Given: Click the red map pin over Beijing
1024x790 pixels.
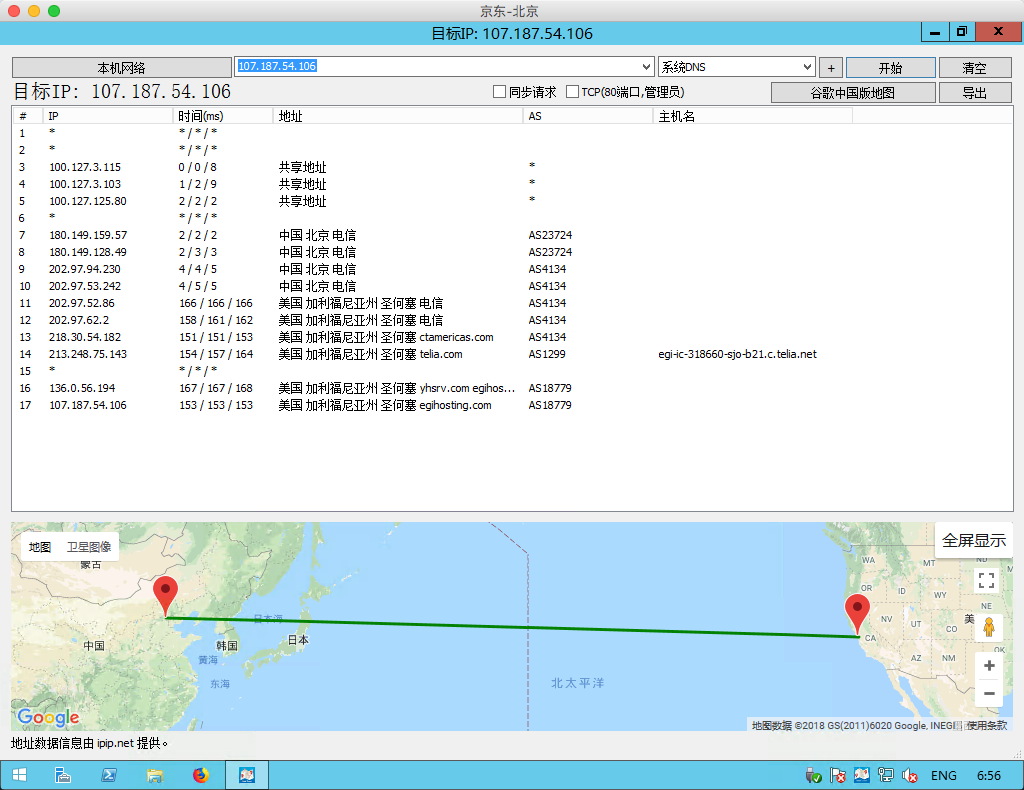Looking at the screenshot, I should [x=166, y=596].
